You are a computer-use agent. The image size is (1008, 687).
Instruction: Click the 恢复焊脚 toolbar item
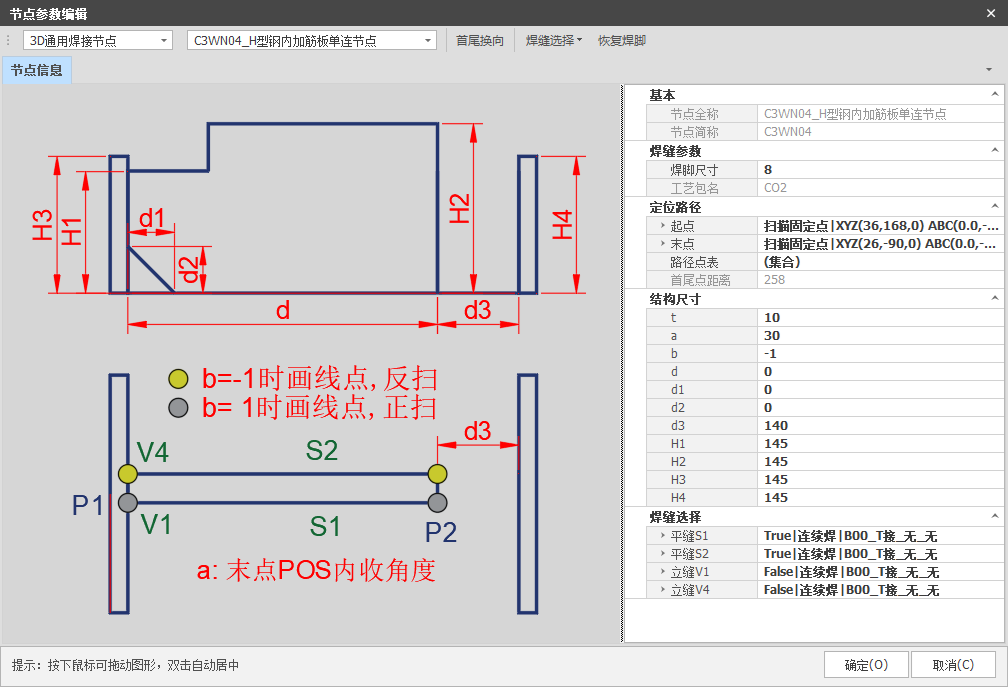click(x=622, y=40)
